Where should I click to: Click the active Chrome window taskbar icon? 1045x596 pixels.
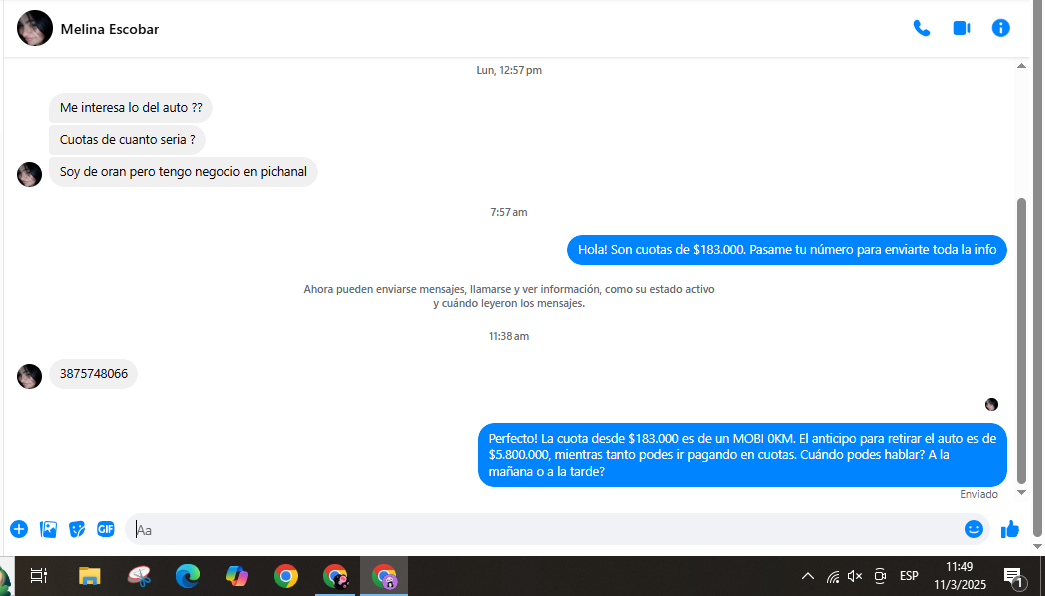click(x=385, y=576)
